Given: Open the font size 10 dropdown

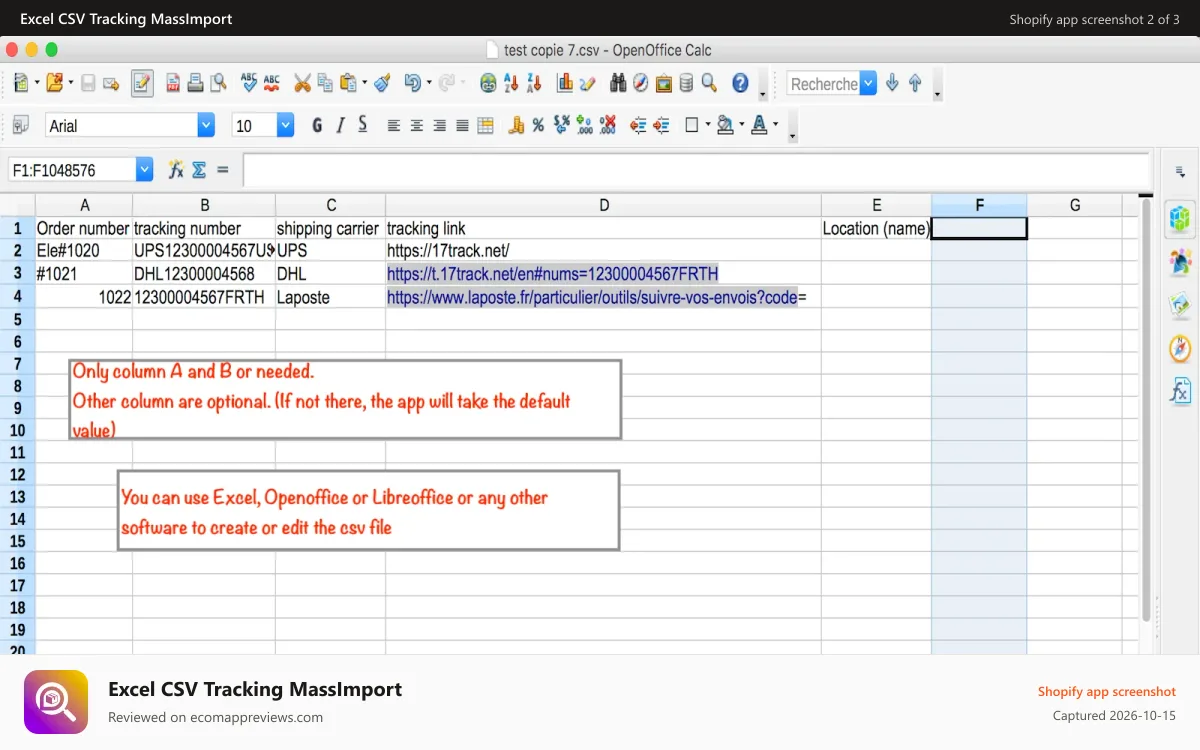Looking at the screenshot, I should [x=286, y=125].
